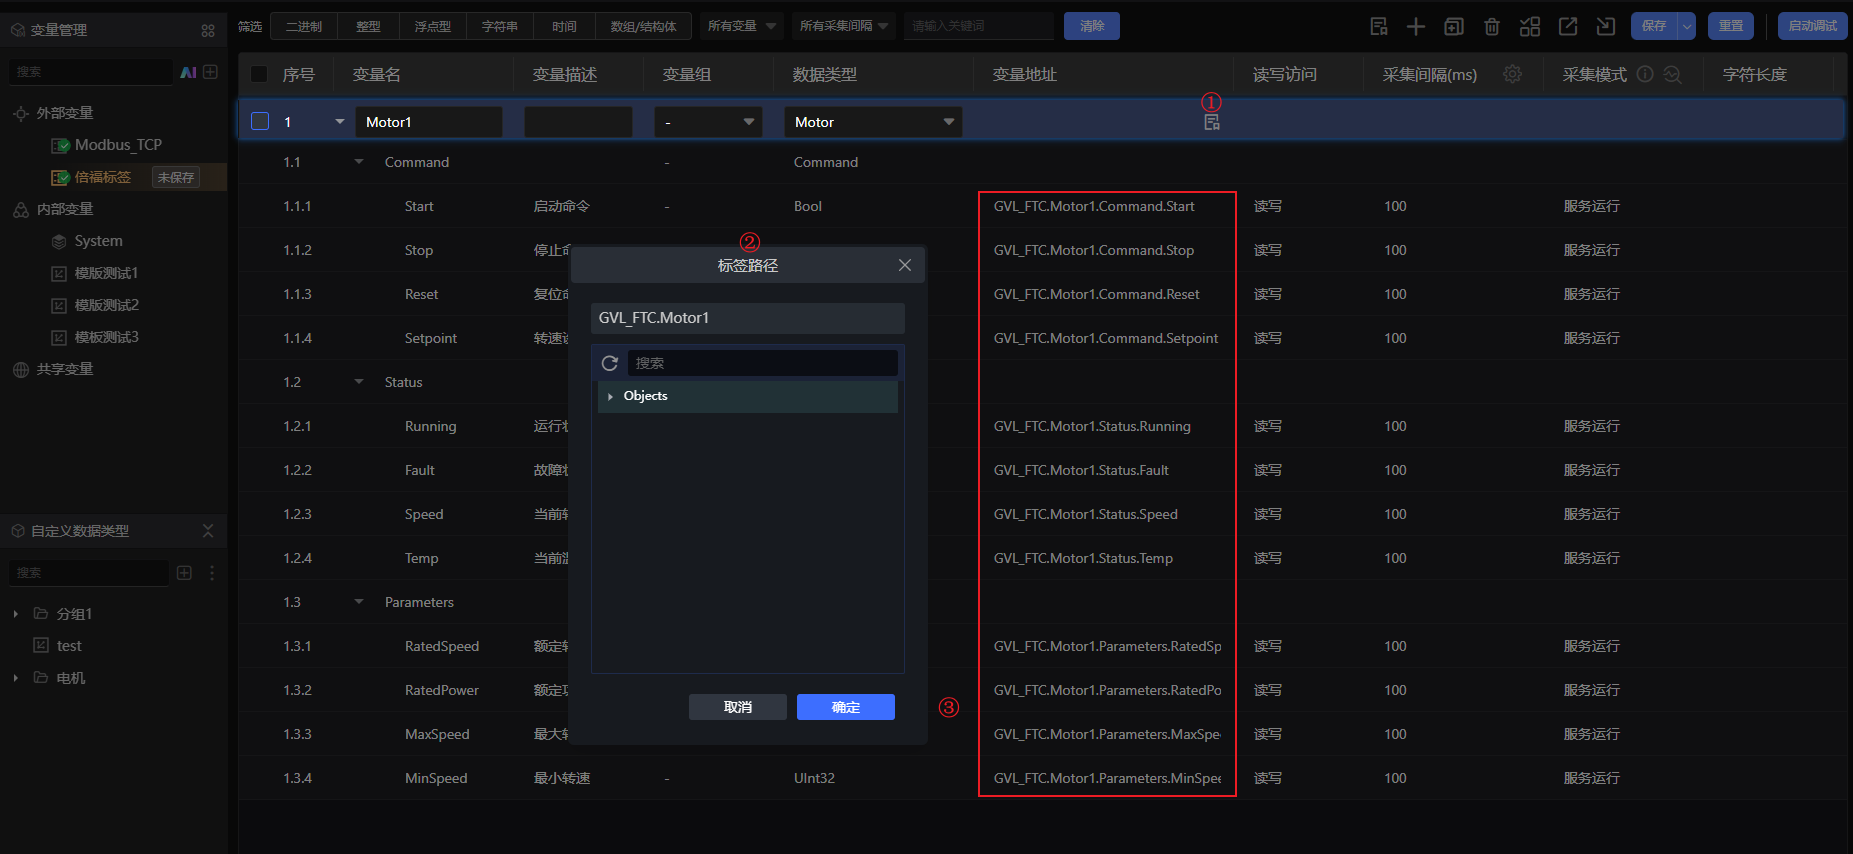Viewport: 1853px width, 854px height.
Task: Click the batch tag address toolbar icon
Action: (x=1379, y=26)
